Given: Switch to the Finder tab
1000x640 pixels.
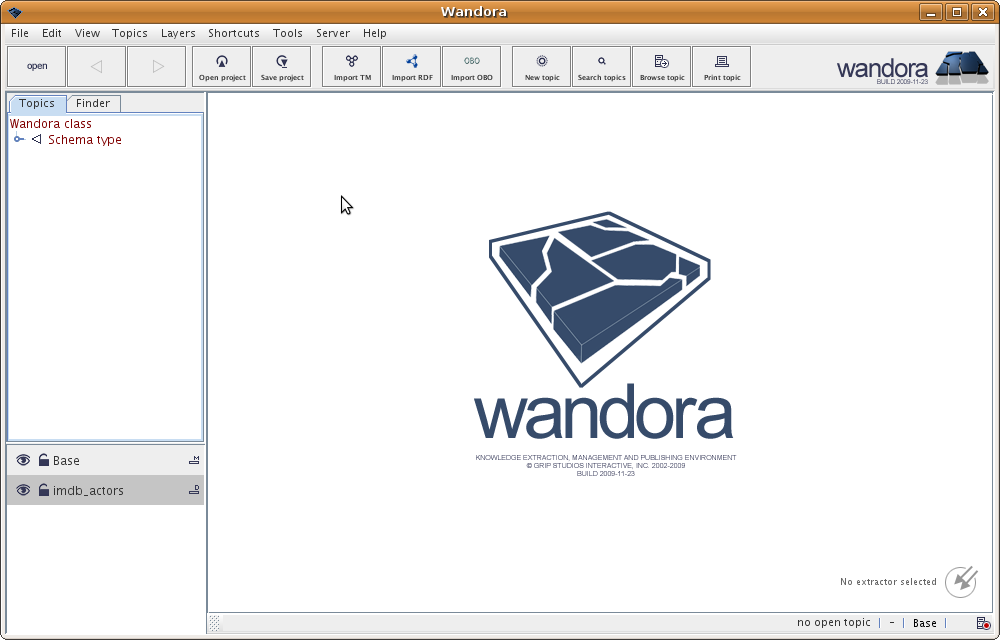Looking at the screenshot, I should pos(93,103).
